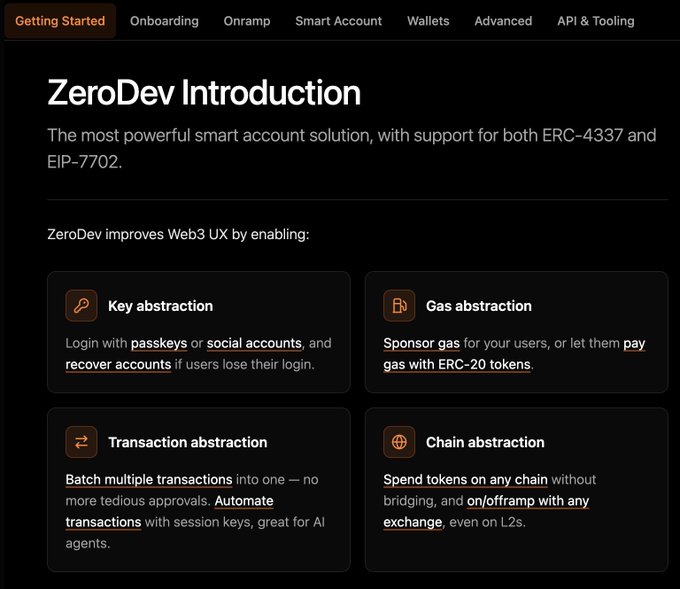Open the Getting Started tab
The image size is (680, 589).
(x=60, y=21)
